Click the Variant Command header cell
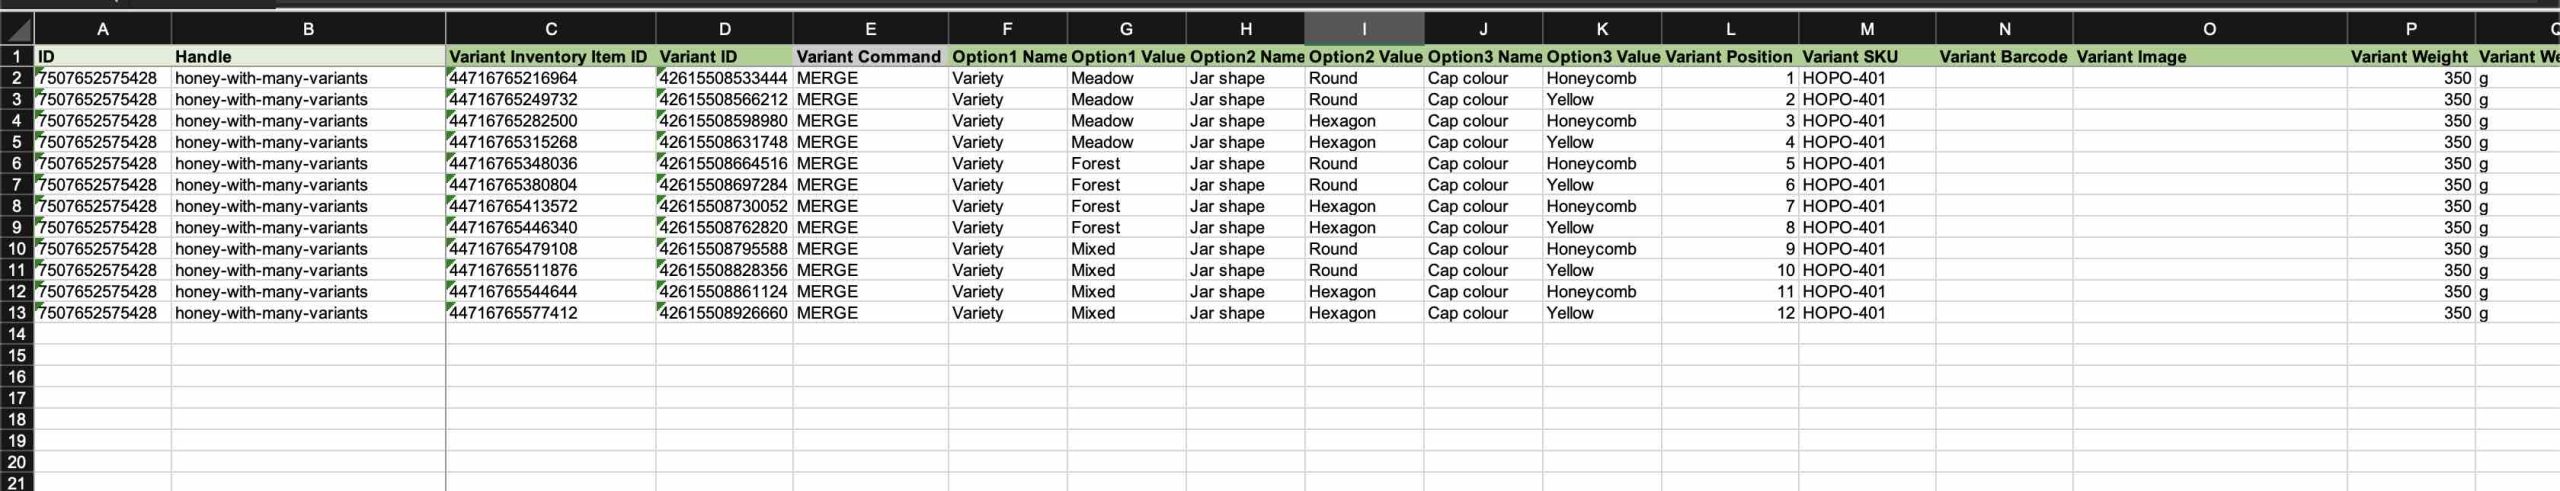 tap(870, 57)
